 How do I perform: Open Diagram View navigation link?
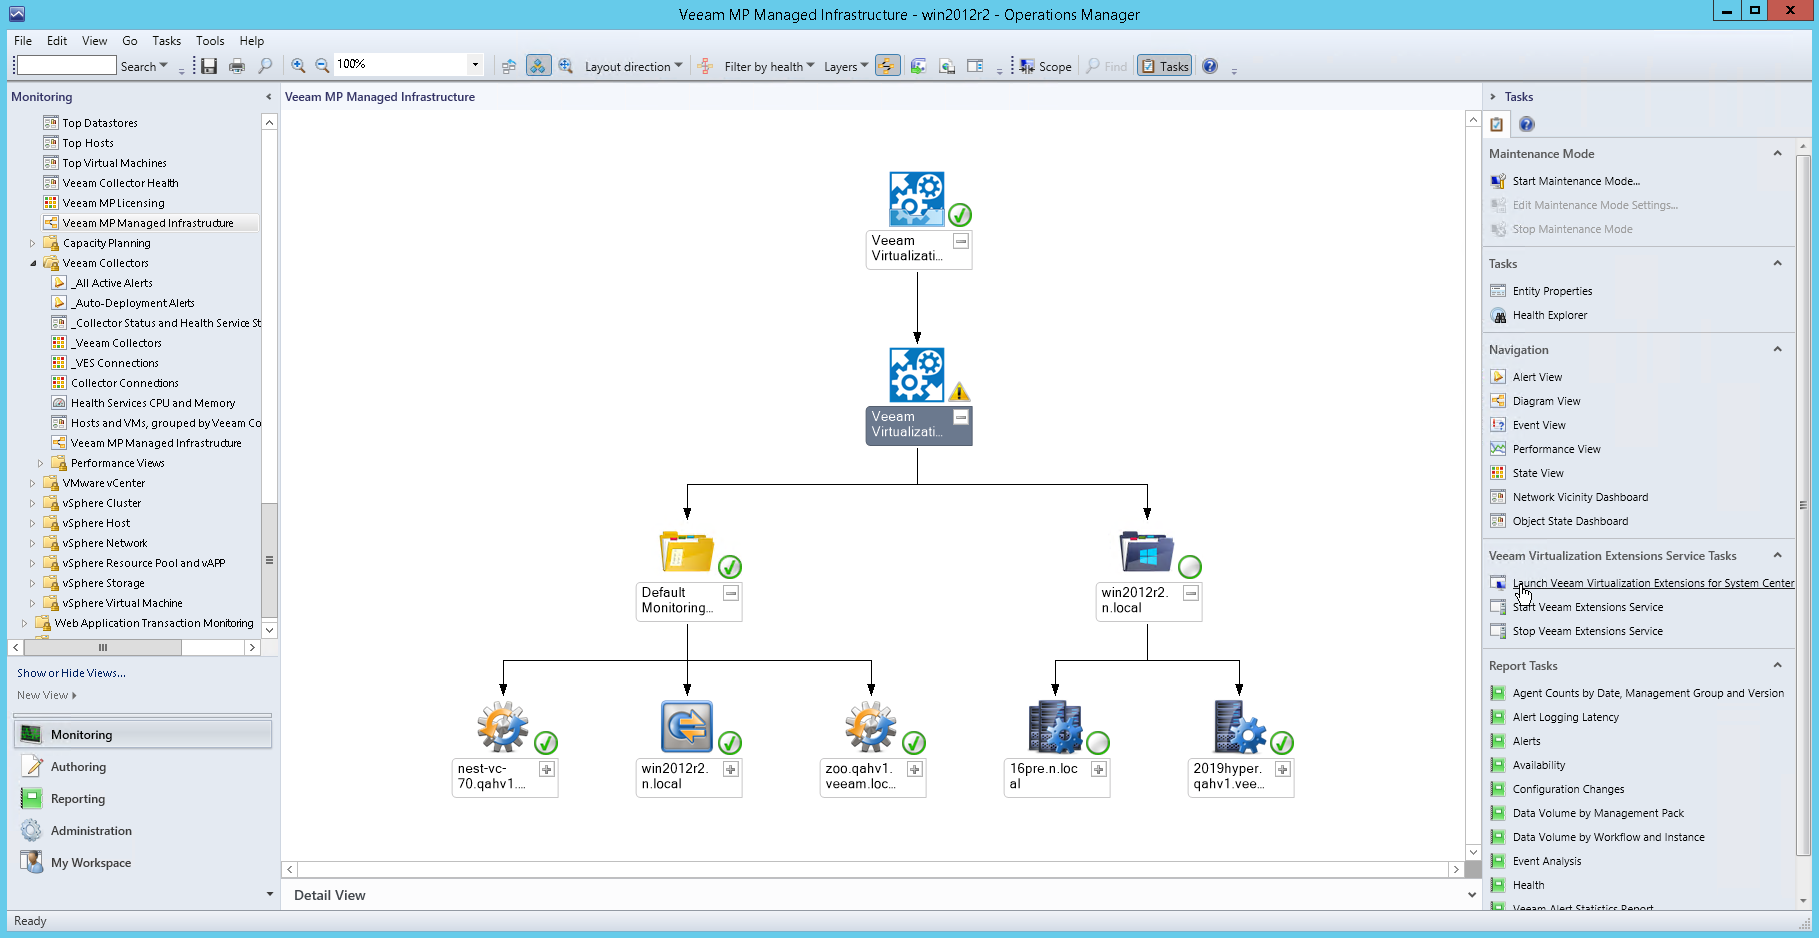point(1546,401)
